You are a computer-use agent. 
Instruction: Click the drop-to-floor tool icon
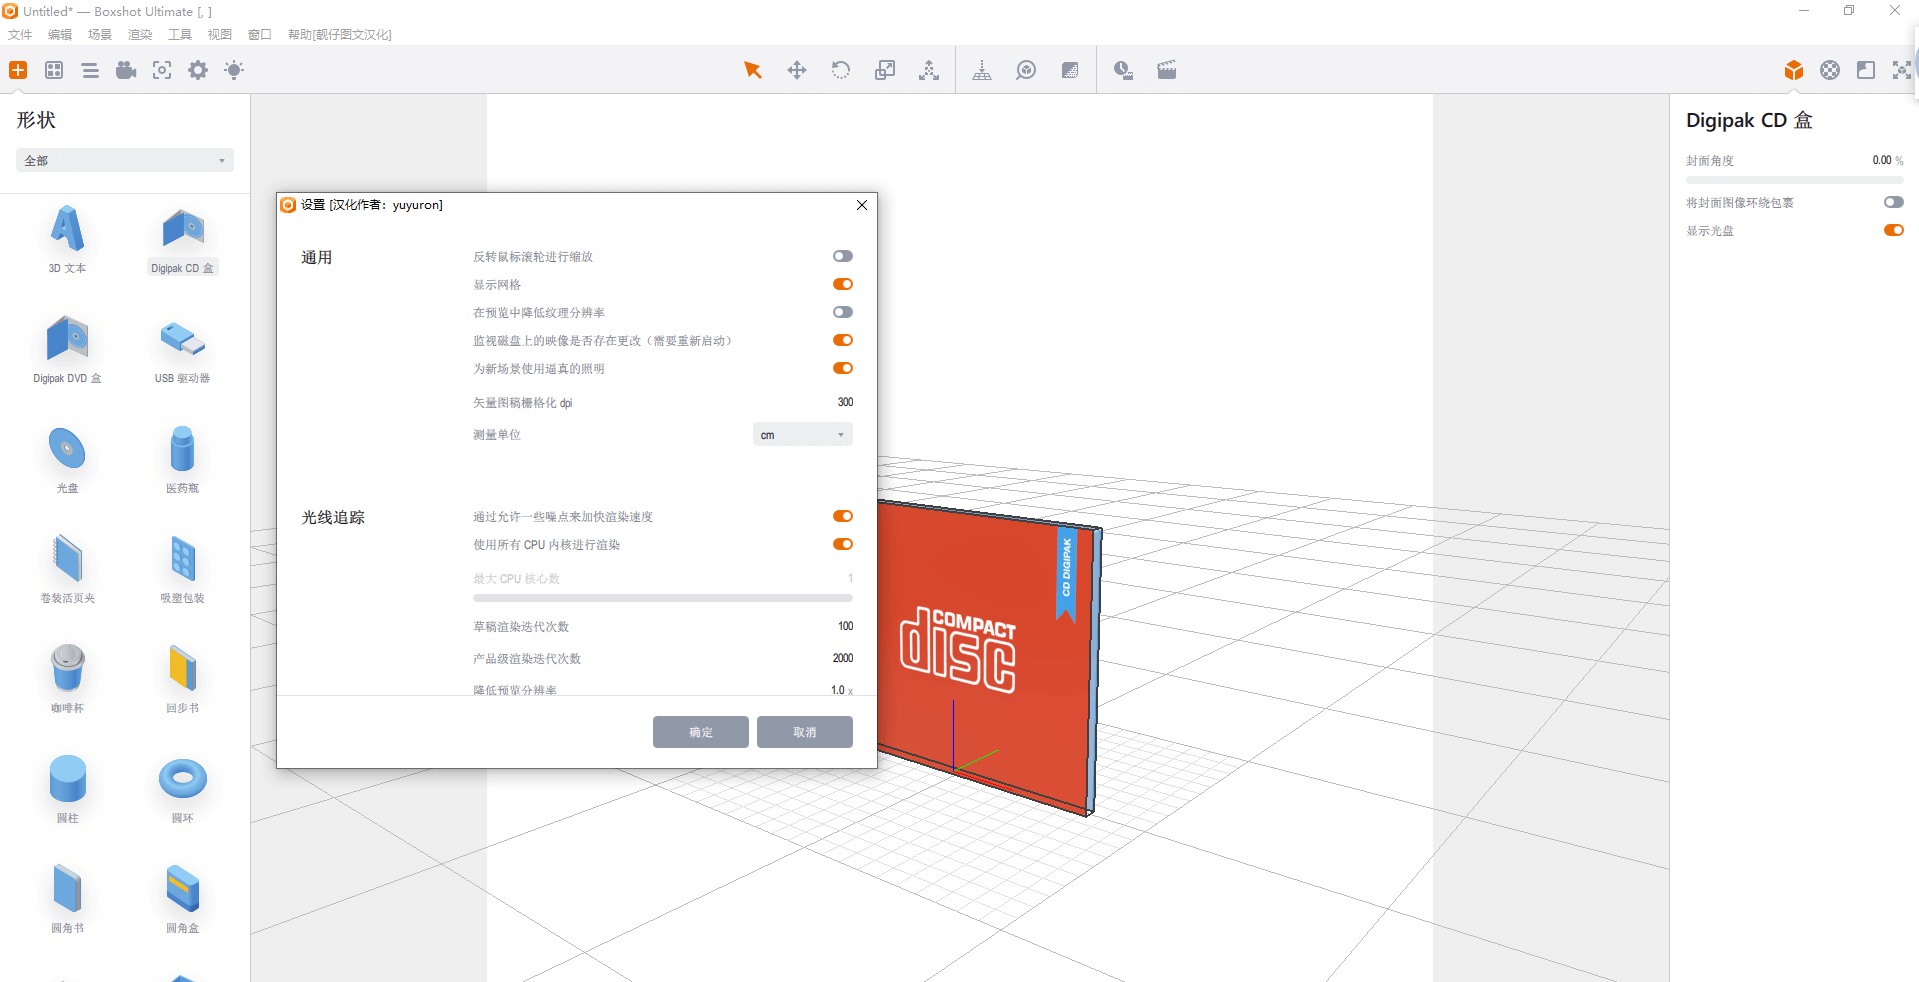pyautogui.click(x=982, y=70)
